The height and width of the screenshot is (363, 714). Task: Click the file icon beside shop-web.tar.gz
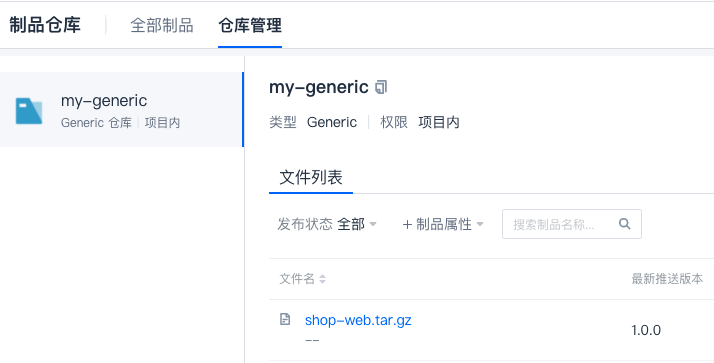(x=285, y=319)
